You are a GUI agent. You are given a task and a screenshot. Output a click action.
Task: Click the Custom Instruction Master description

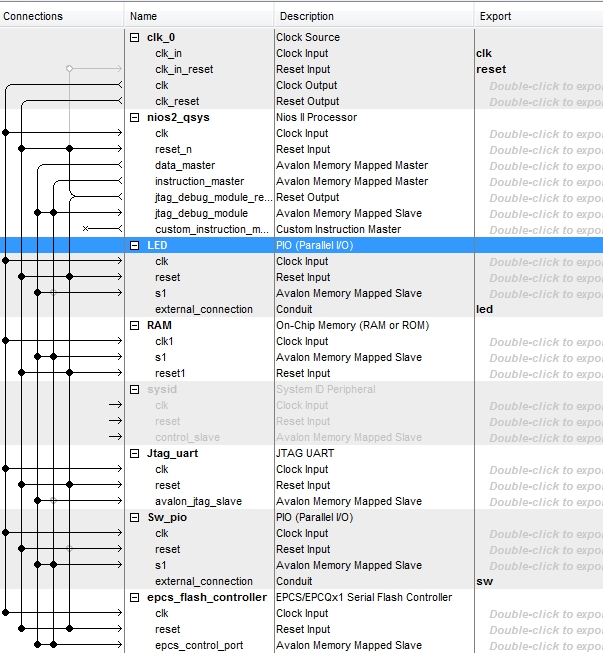(338, 229)
